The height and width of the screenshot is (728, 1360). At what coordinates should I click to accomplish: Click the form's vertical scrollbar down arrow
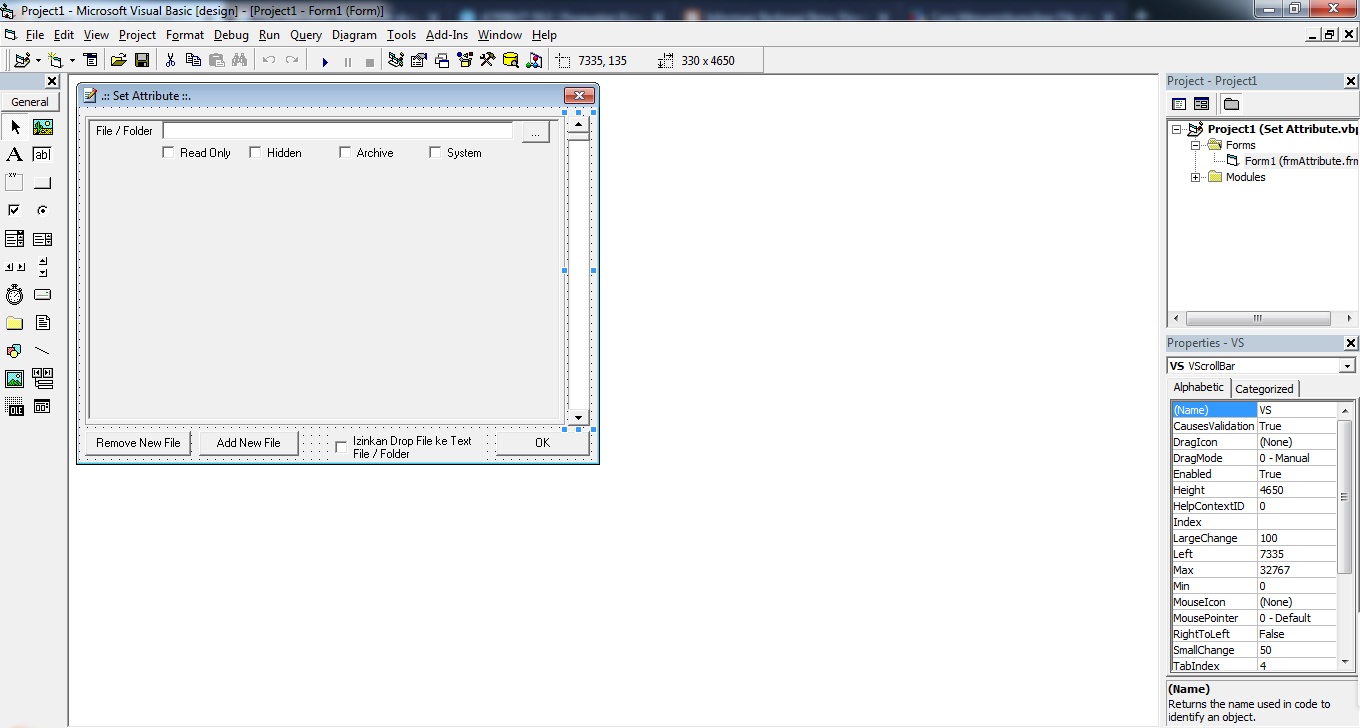[578, 417]
